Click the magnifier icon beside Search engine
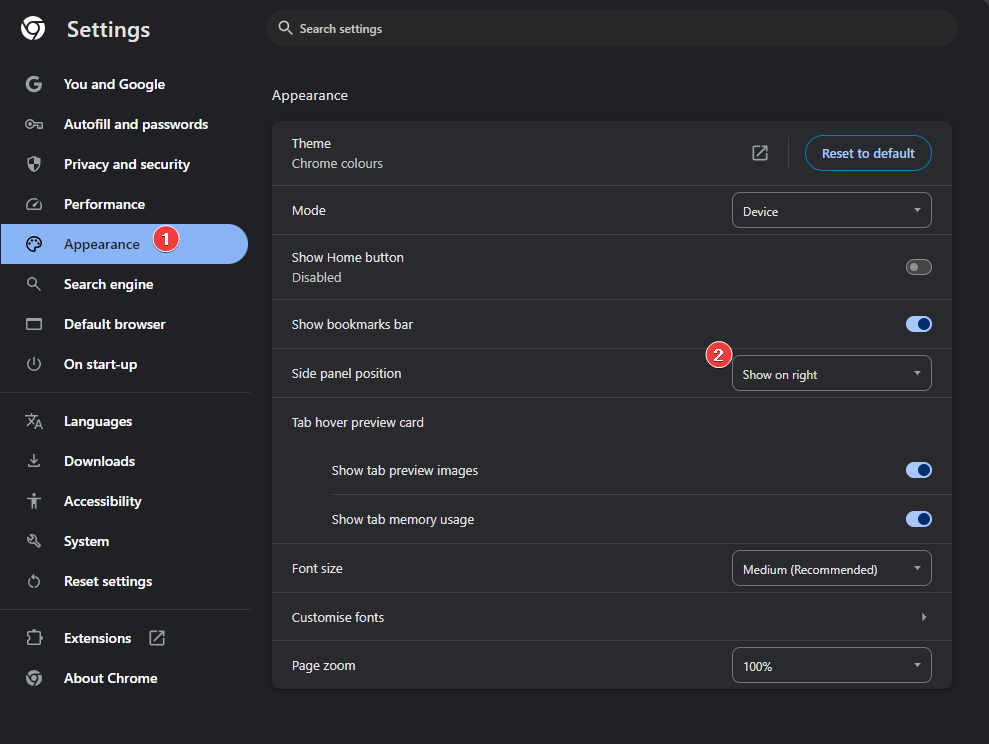989x744 pixels. (x=33, y=284)
